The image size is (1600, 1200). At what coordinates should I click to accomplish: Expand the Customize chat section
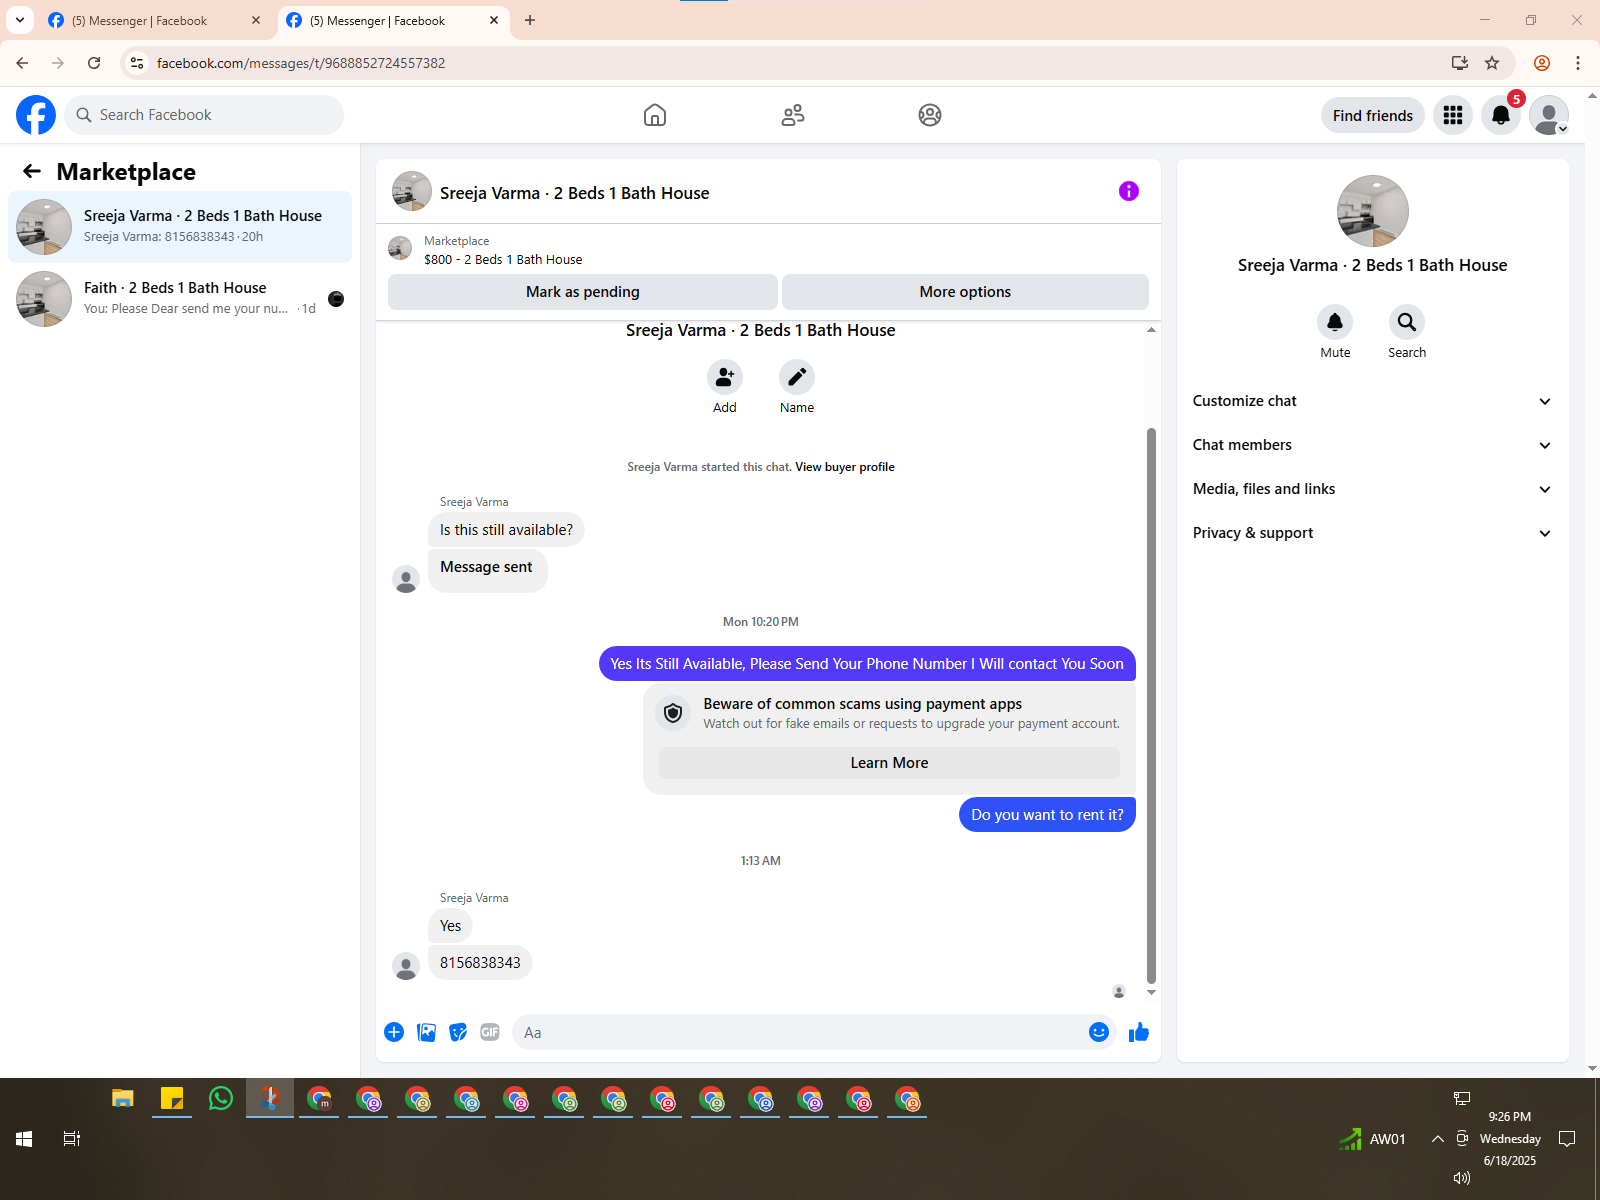coord(1372,401)
